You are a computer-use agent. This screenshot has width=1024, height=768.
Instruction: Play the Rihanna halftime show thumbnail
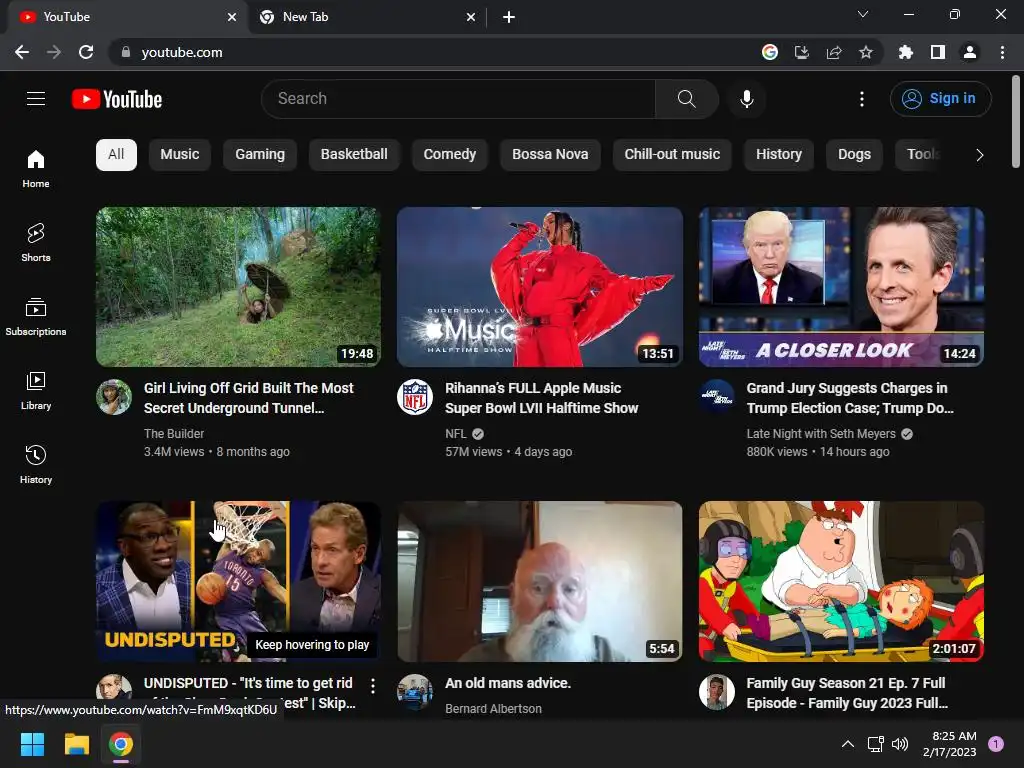click(540, 287)
